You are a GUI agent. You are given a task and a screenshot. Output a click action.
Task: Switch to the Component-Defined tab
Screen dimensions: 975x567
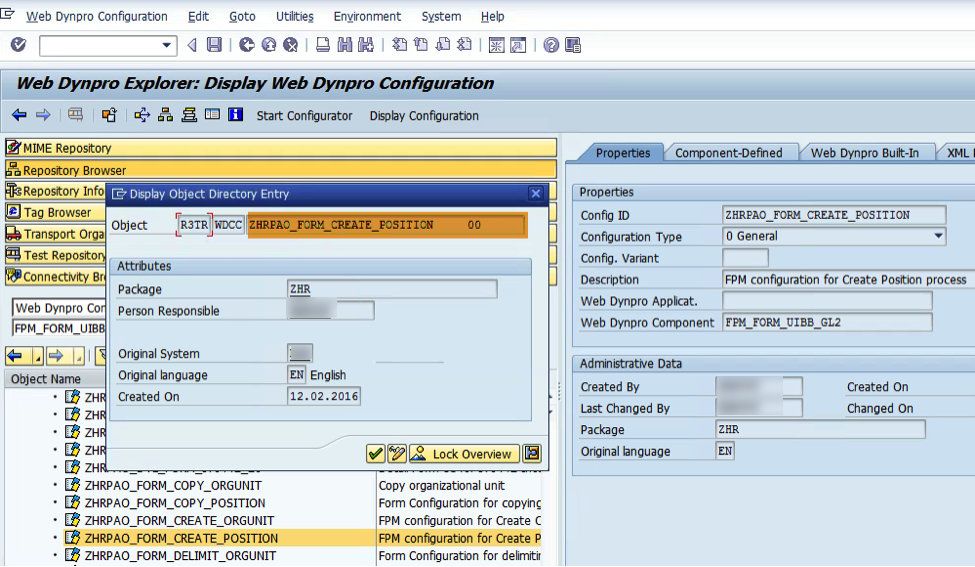(729, 153)
